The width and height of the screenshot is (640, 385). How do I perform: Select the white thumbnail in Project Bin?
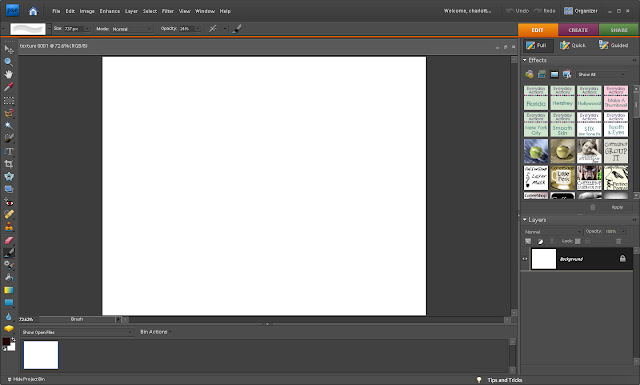point(41,355)
